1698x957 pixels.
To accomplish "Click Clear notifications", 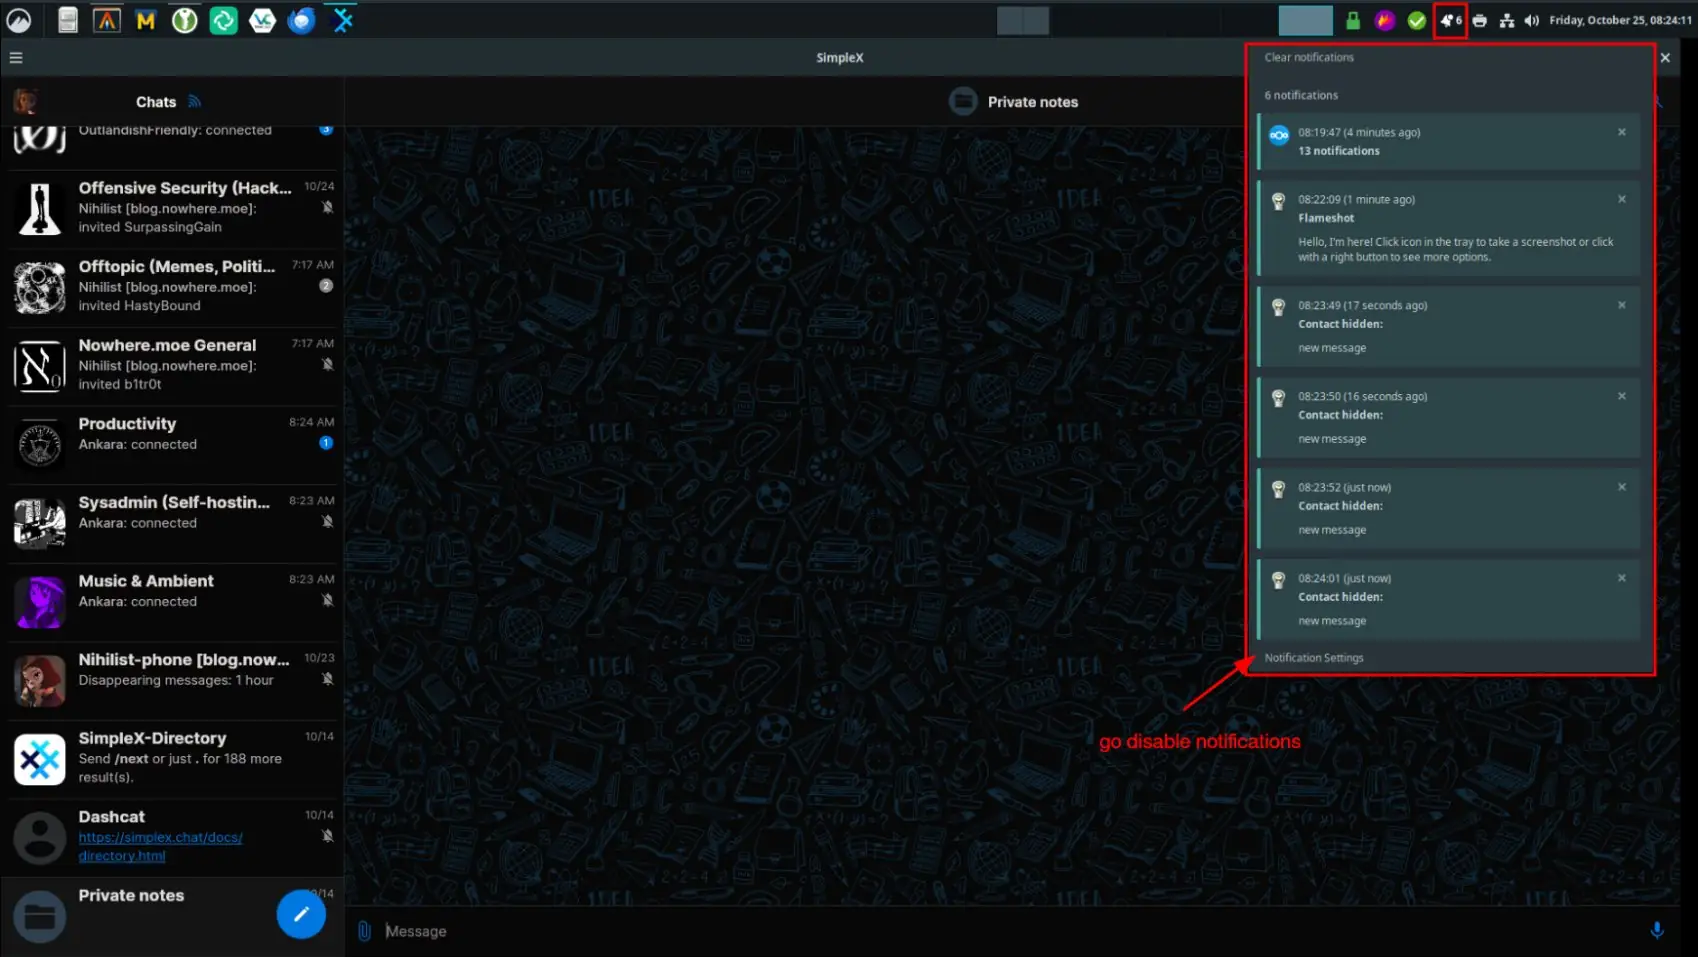I will click(x=1308, y=58).
